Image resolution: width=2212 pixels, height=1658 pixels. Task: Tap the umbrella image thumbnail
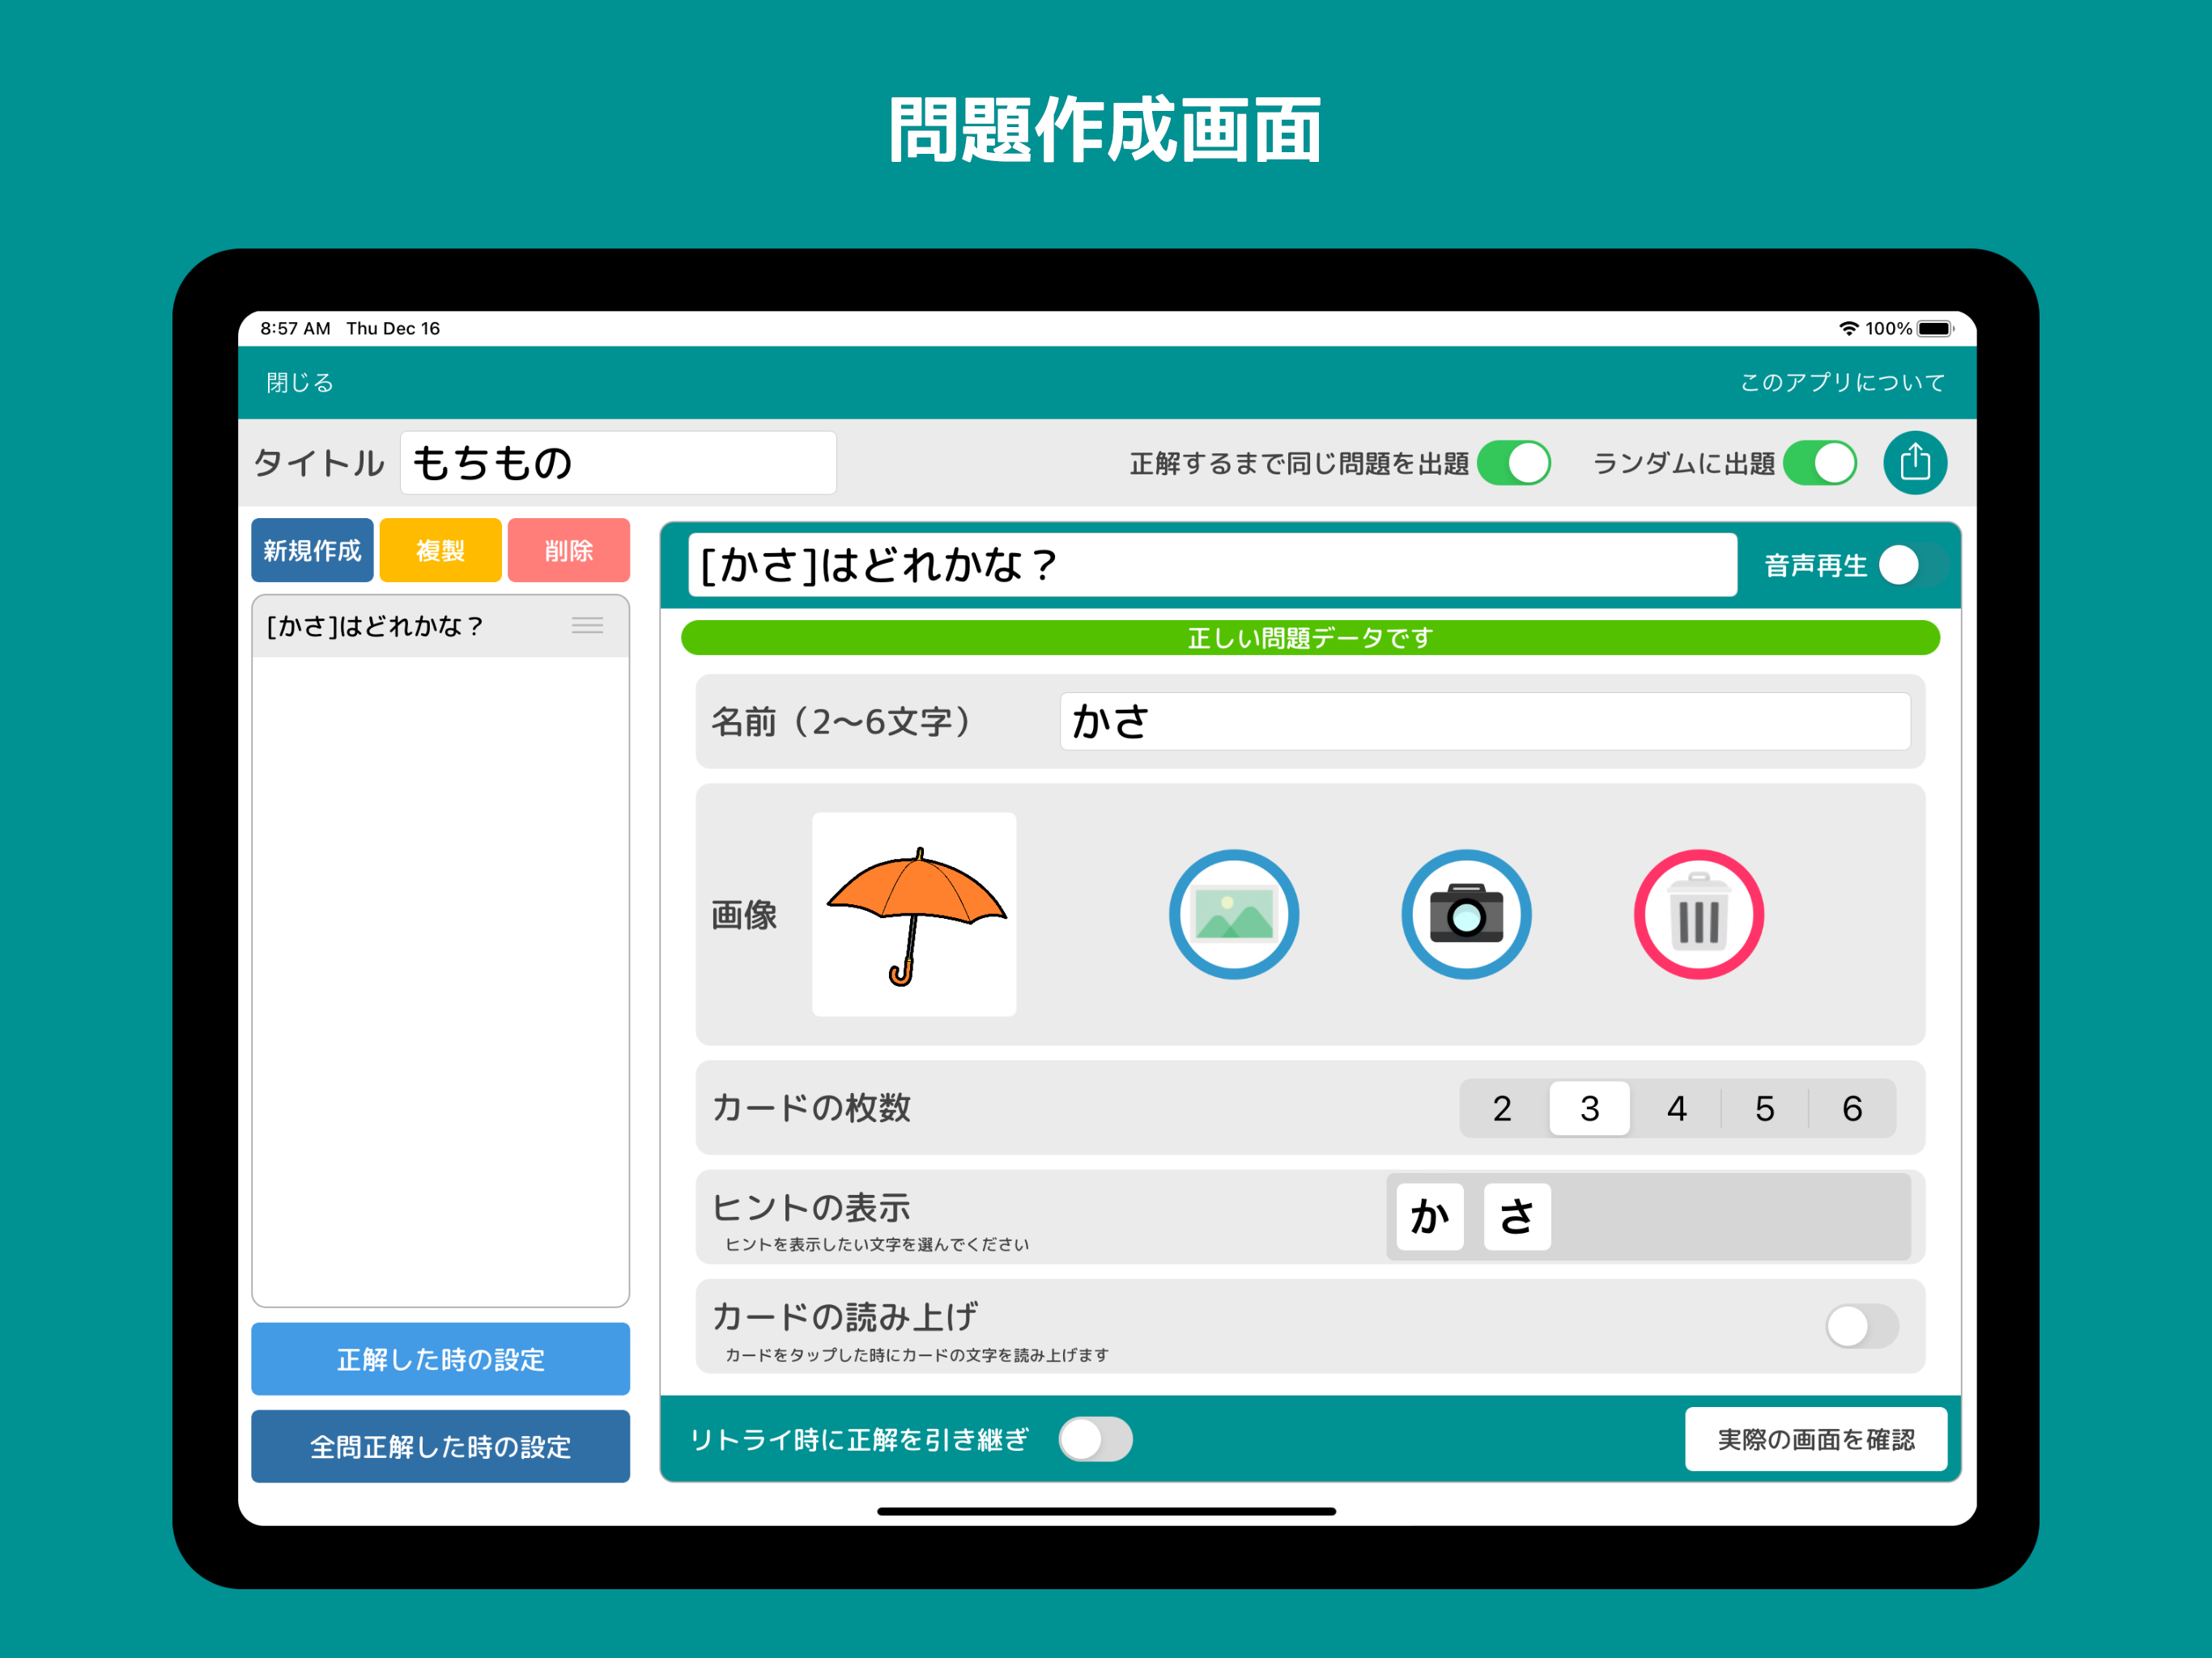click(914, 914)
